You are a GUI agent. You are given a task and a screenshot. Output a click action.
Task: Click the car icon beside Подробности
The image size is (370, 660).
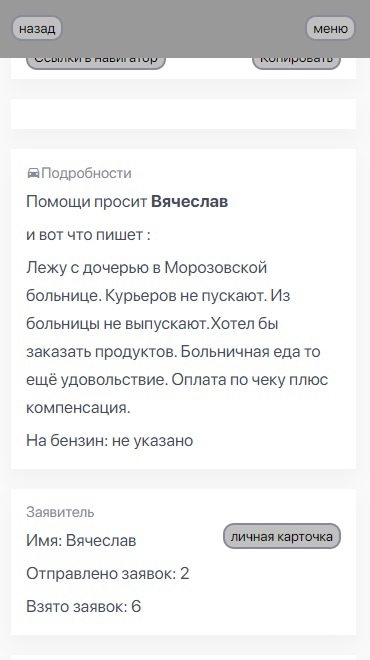click(x=33, y=173)
